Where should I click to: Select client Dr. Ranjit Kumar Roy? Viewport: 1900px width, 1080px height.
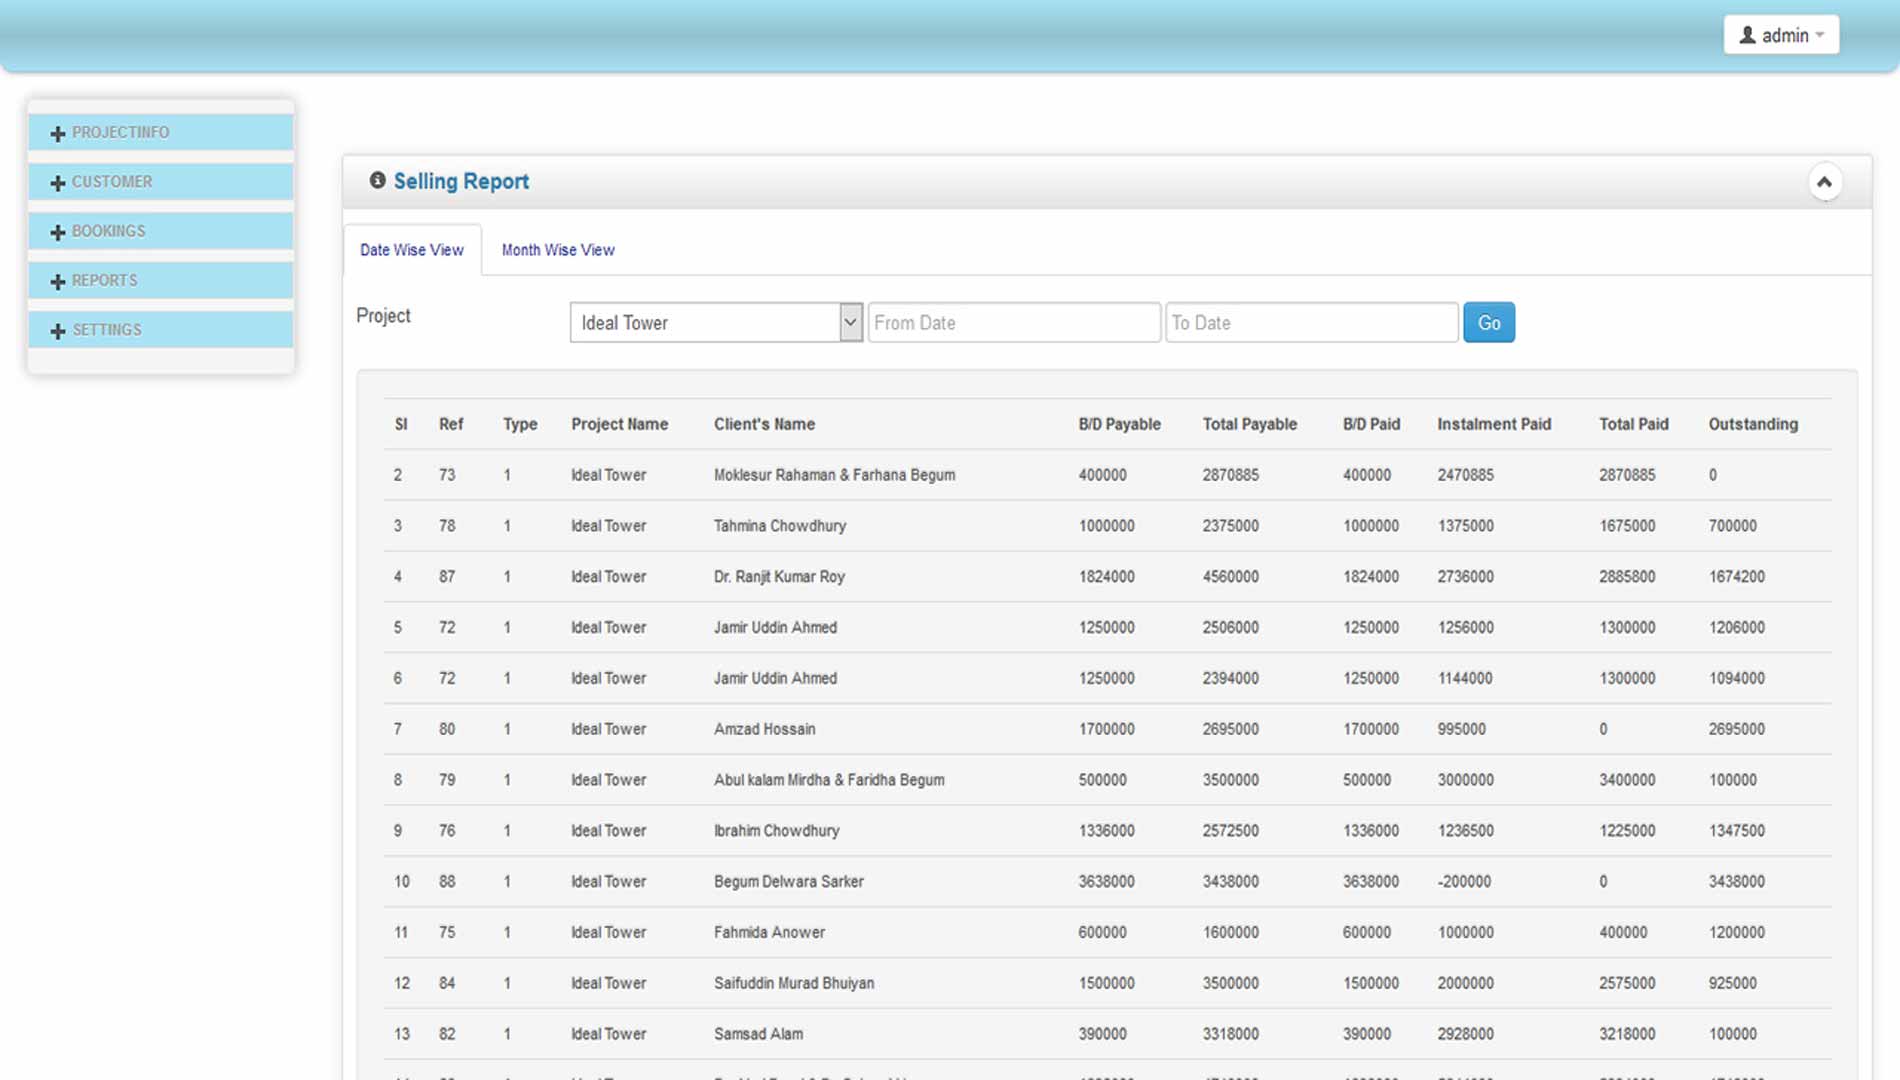779,577
